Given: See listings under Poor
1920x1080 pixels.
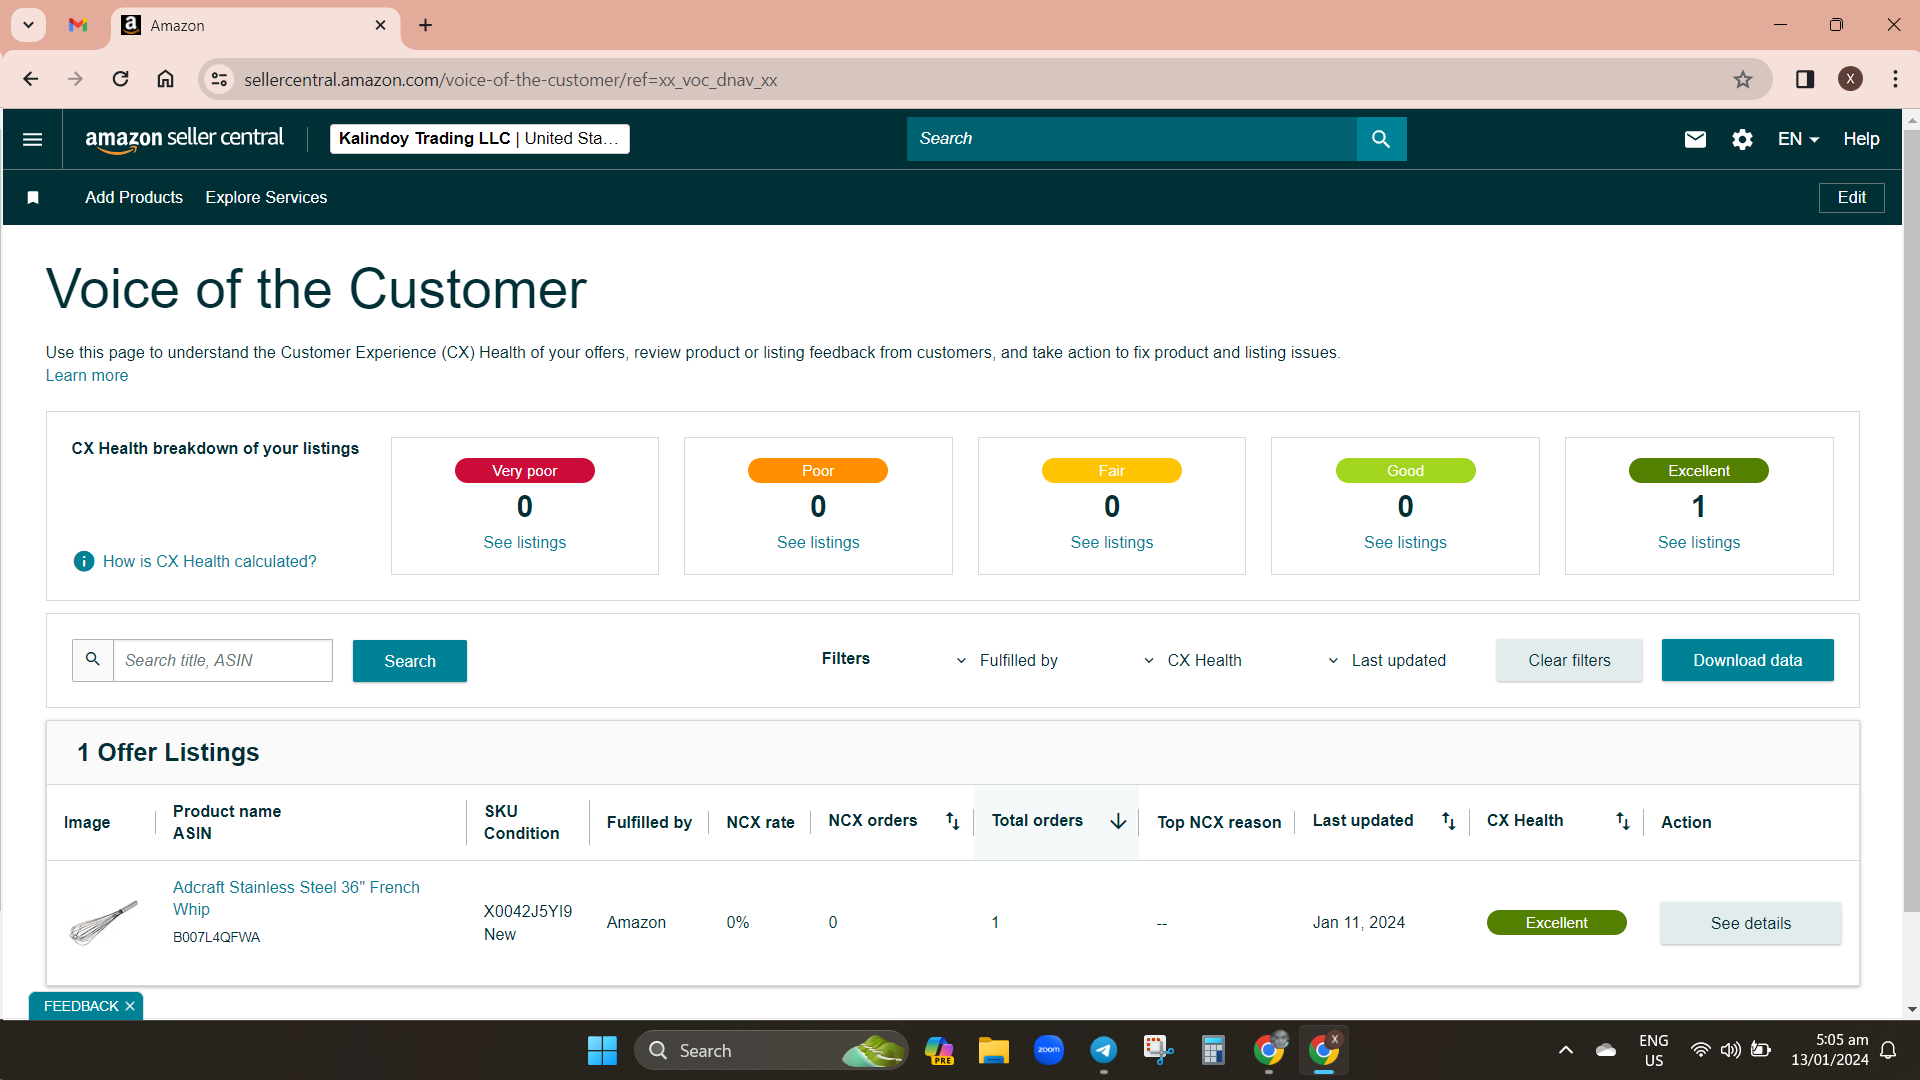Looking at the screenshot, I should pos(818,542).
